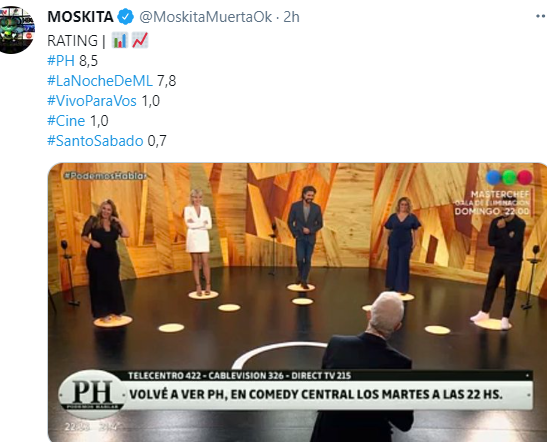
Task: Click the PH logo in the image
Action: [x=93, y=394]
